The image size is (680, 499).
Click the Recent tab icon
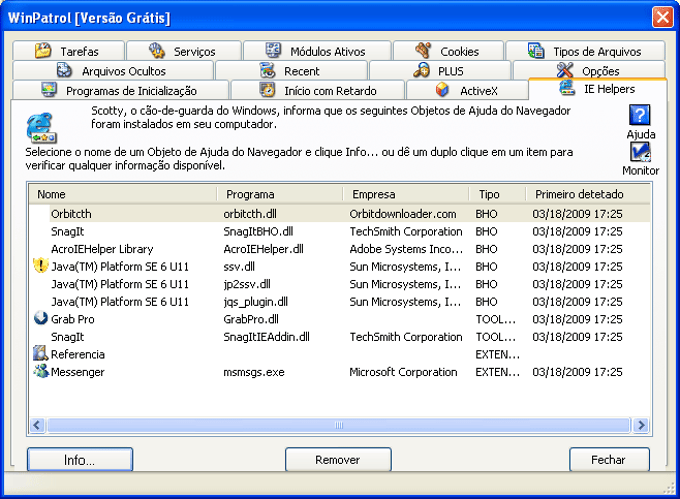coord(267,70)
